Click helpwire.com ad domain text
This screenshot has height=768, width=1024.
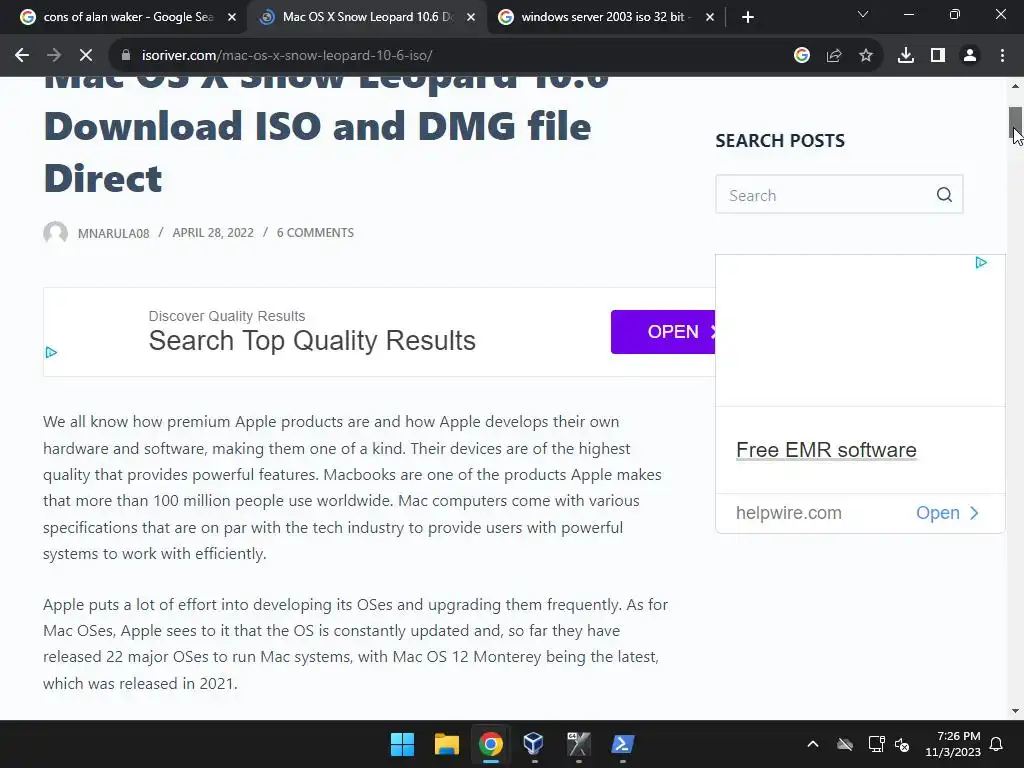[x=788, y=513]
